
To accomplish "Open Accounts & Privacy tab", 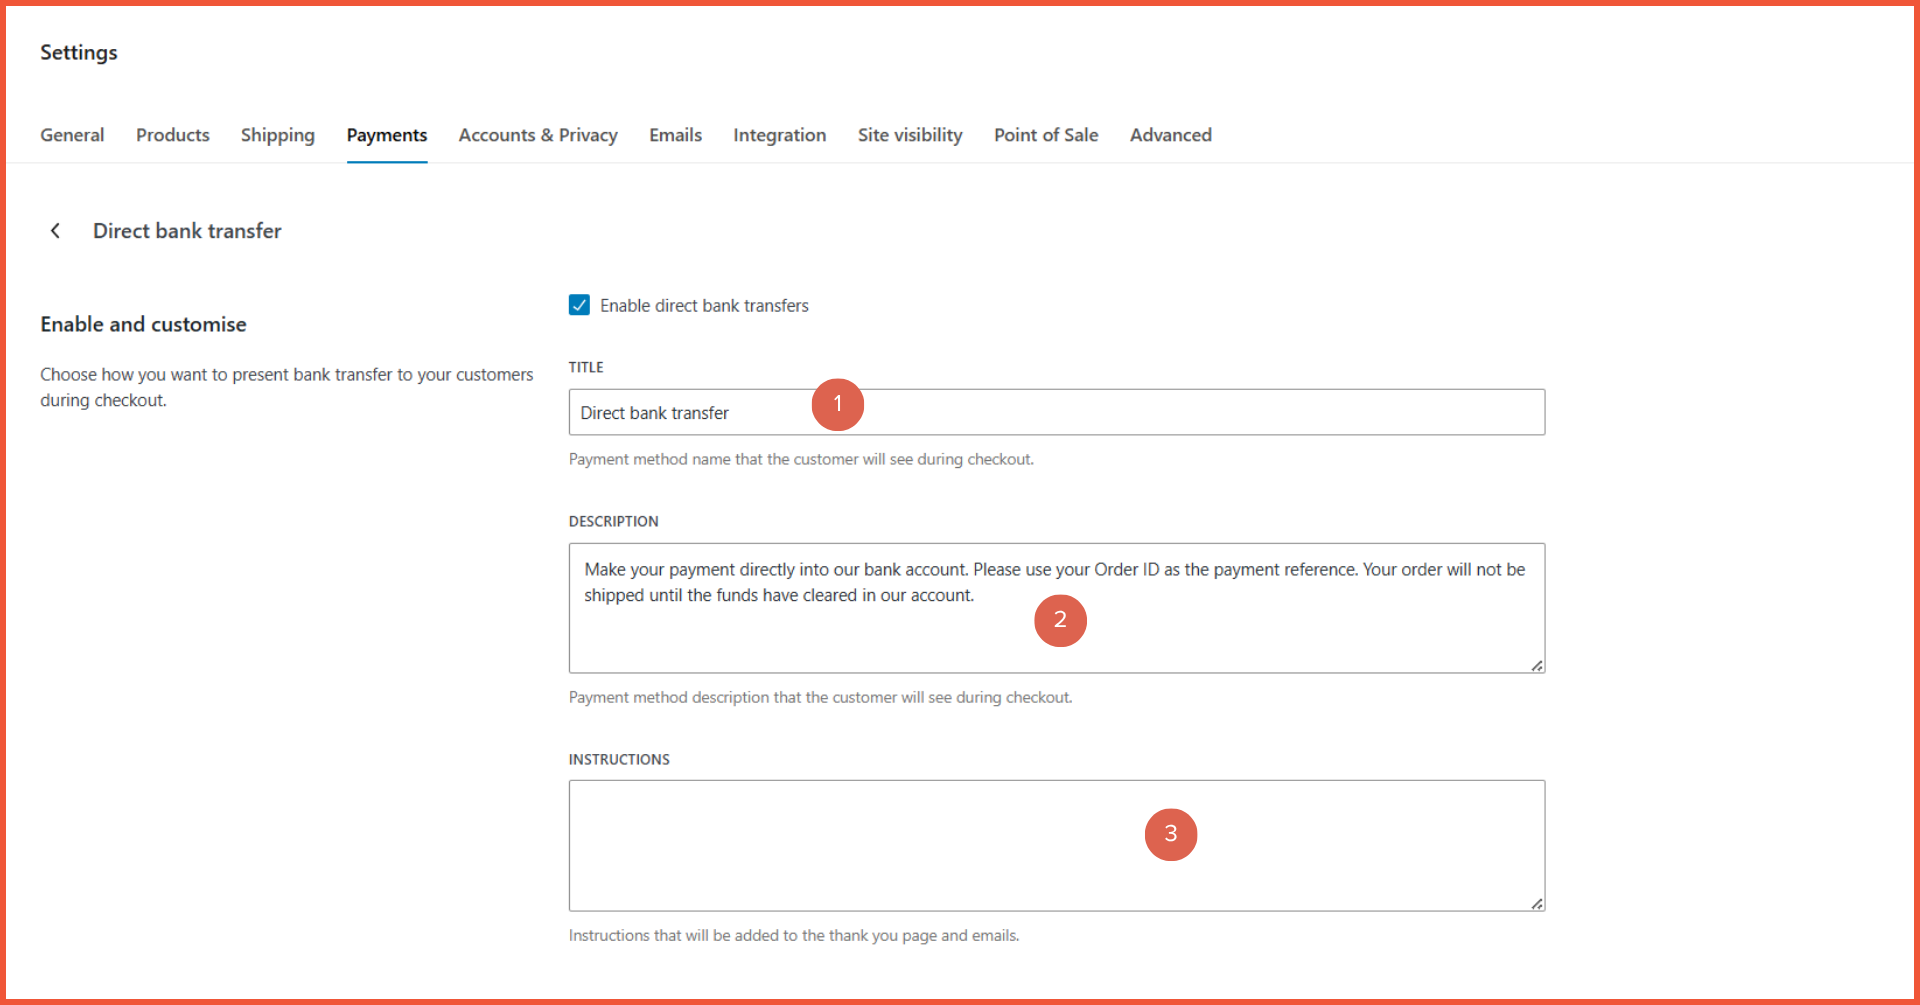I will pyautogui.click(x=538, y=135).
